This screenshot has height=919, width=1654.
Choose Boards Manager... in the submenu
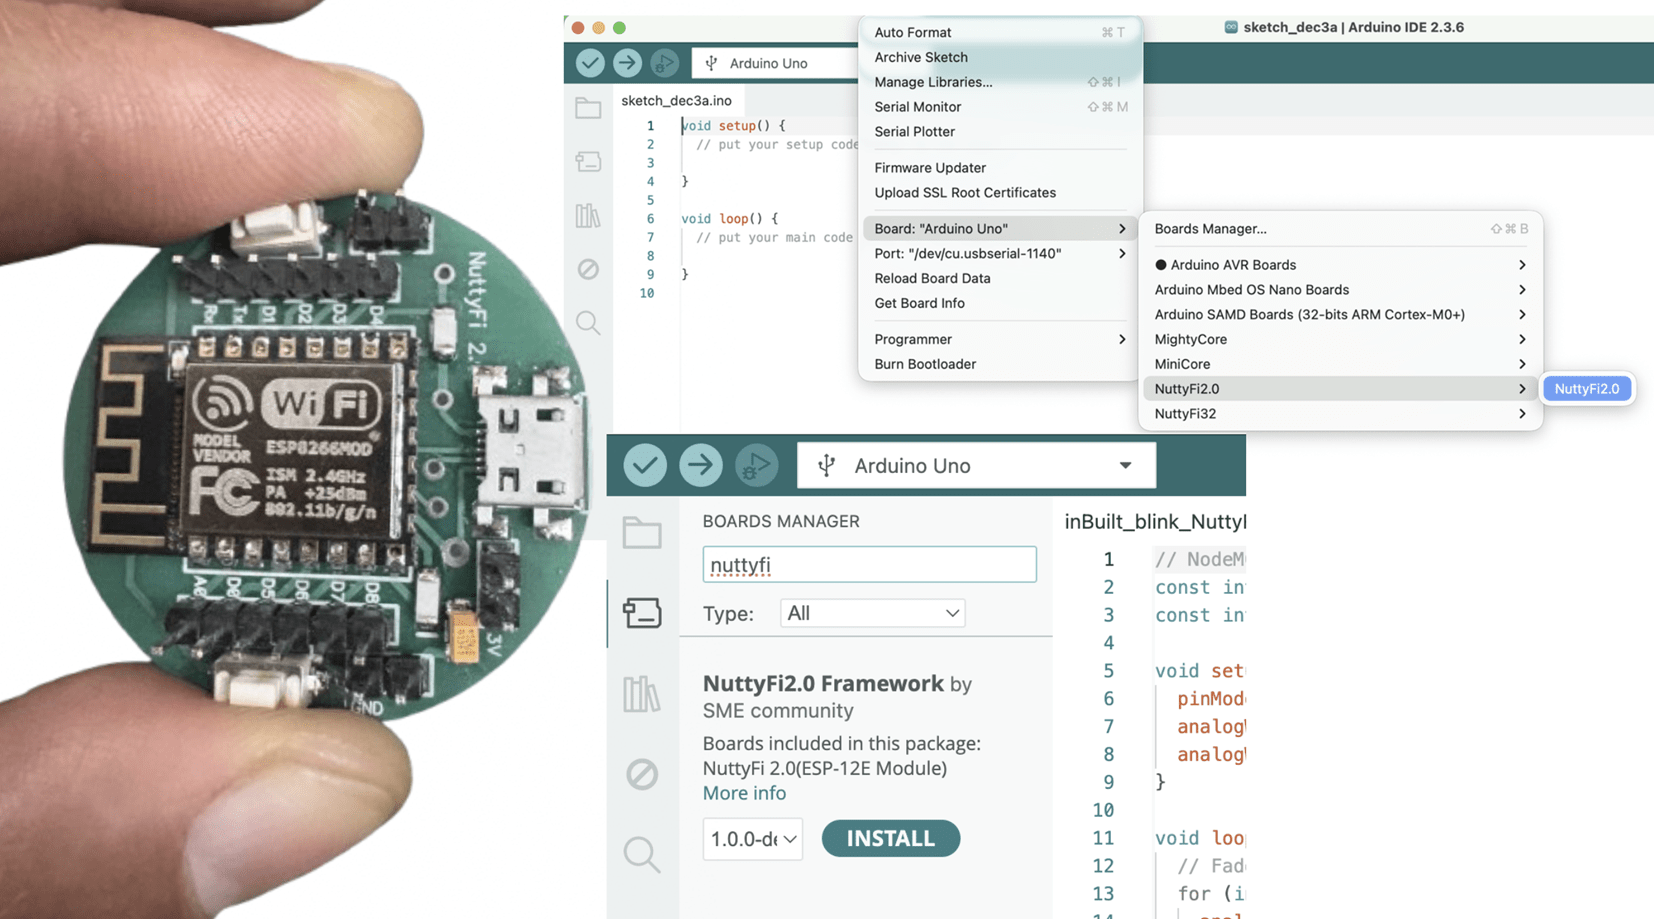coord(1210,229)
